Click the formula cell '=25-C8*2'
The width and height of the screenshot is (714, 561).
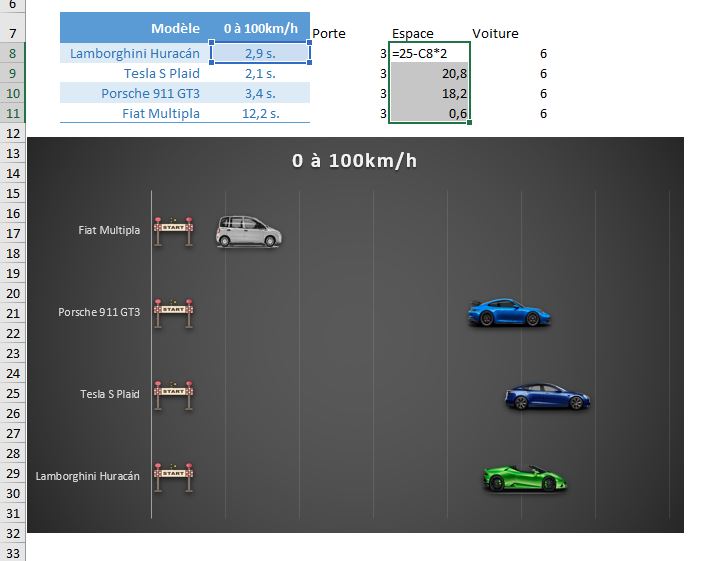tap(429, 53)
